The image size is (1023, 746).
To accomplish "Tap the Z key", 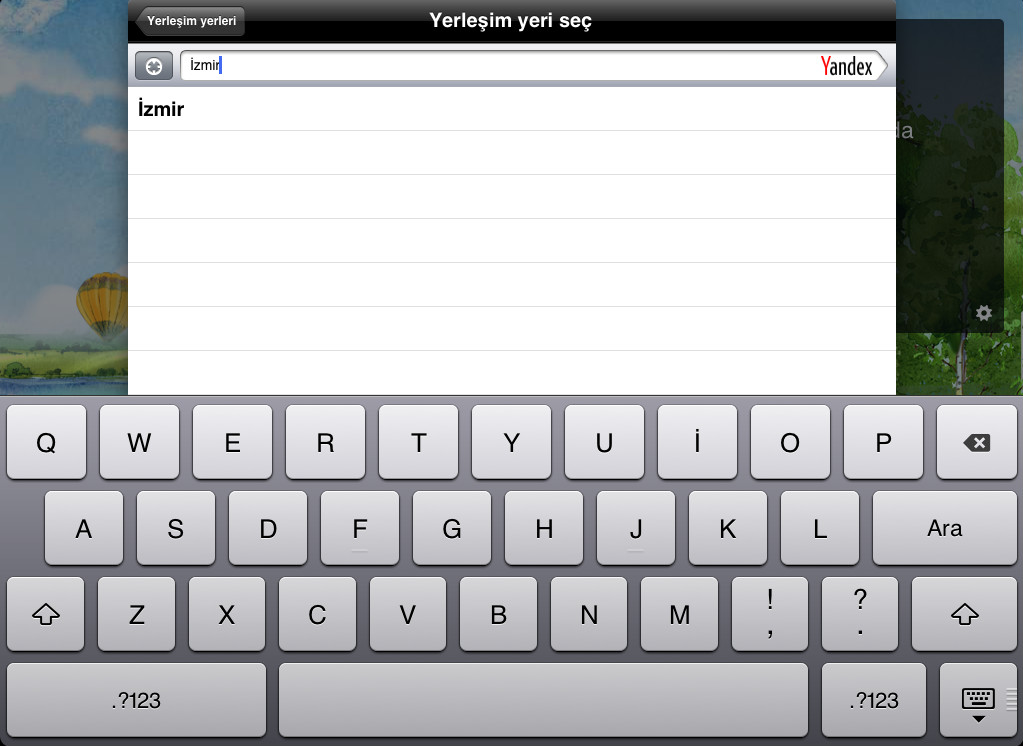I will 136,614.
